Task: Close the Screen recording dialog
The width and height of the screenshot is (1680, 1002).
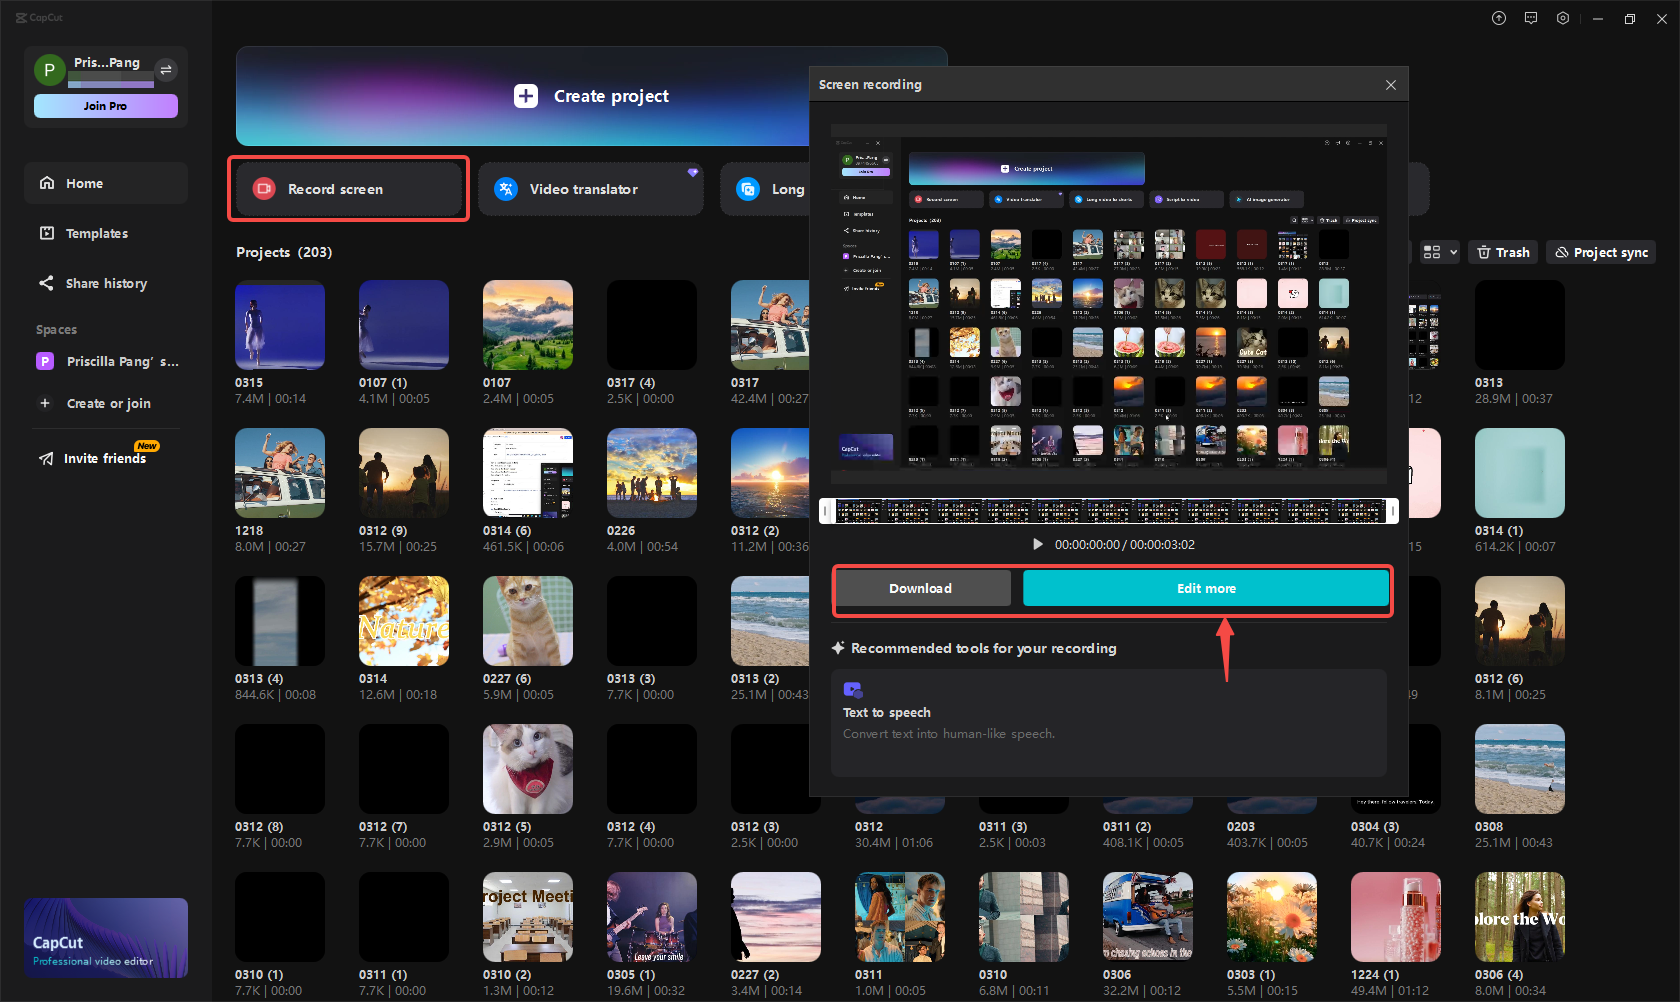Action: pyautogui.click(x=1391, y=85)
